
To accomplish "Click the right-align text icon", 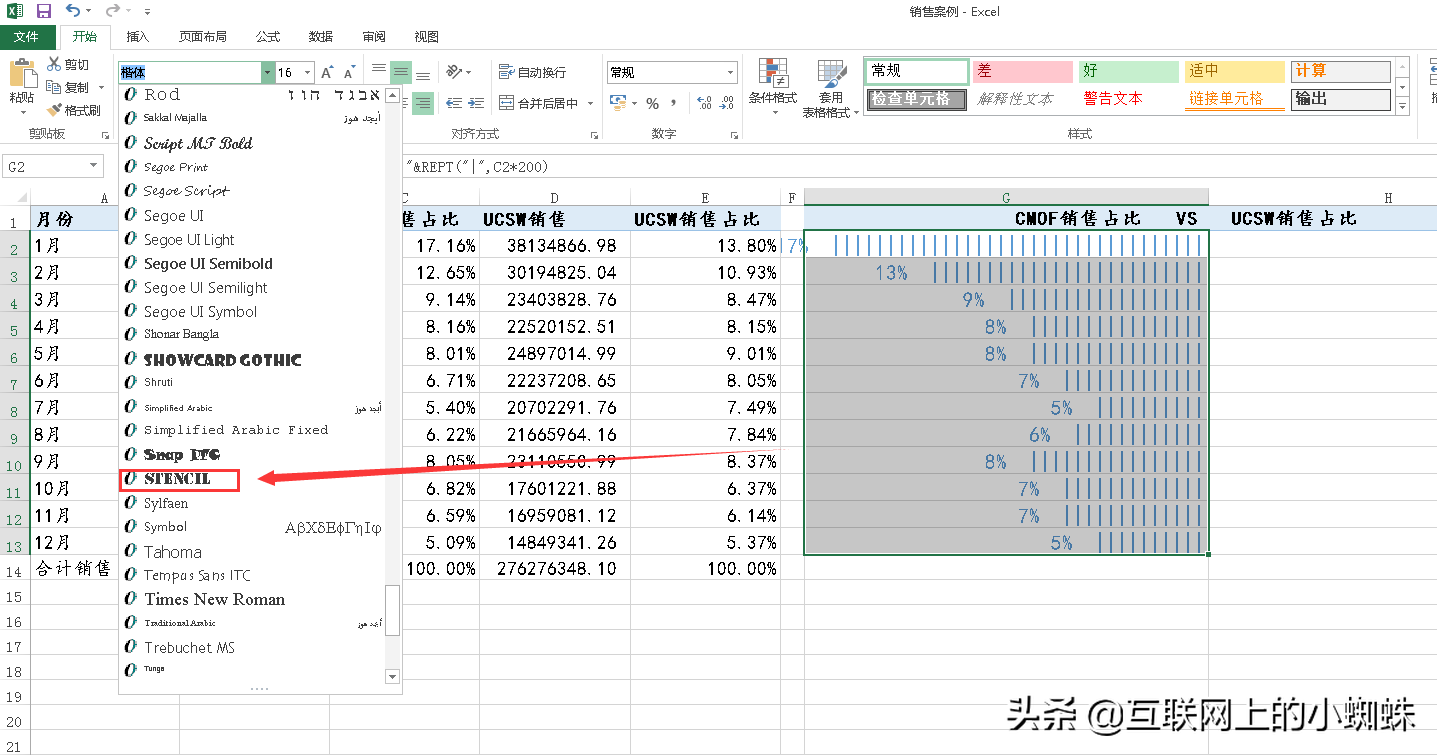I will pyautogui.click(x=423, y=103).
